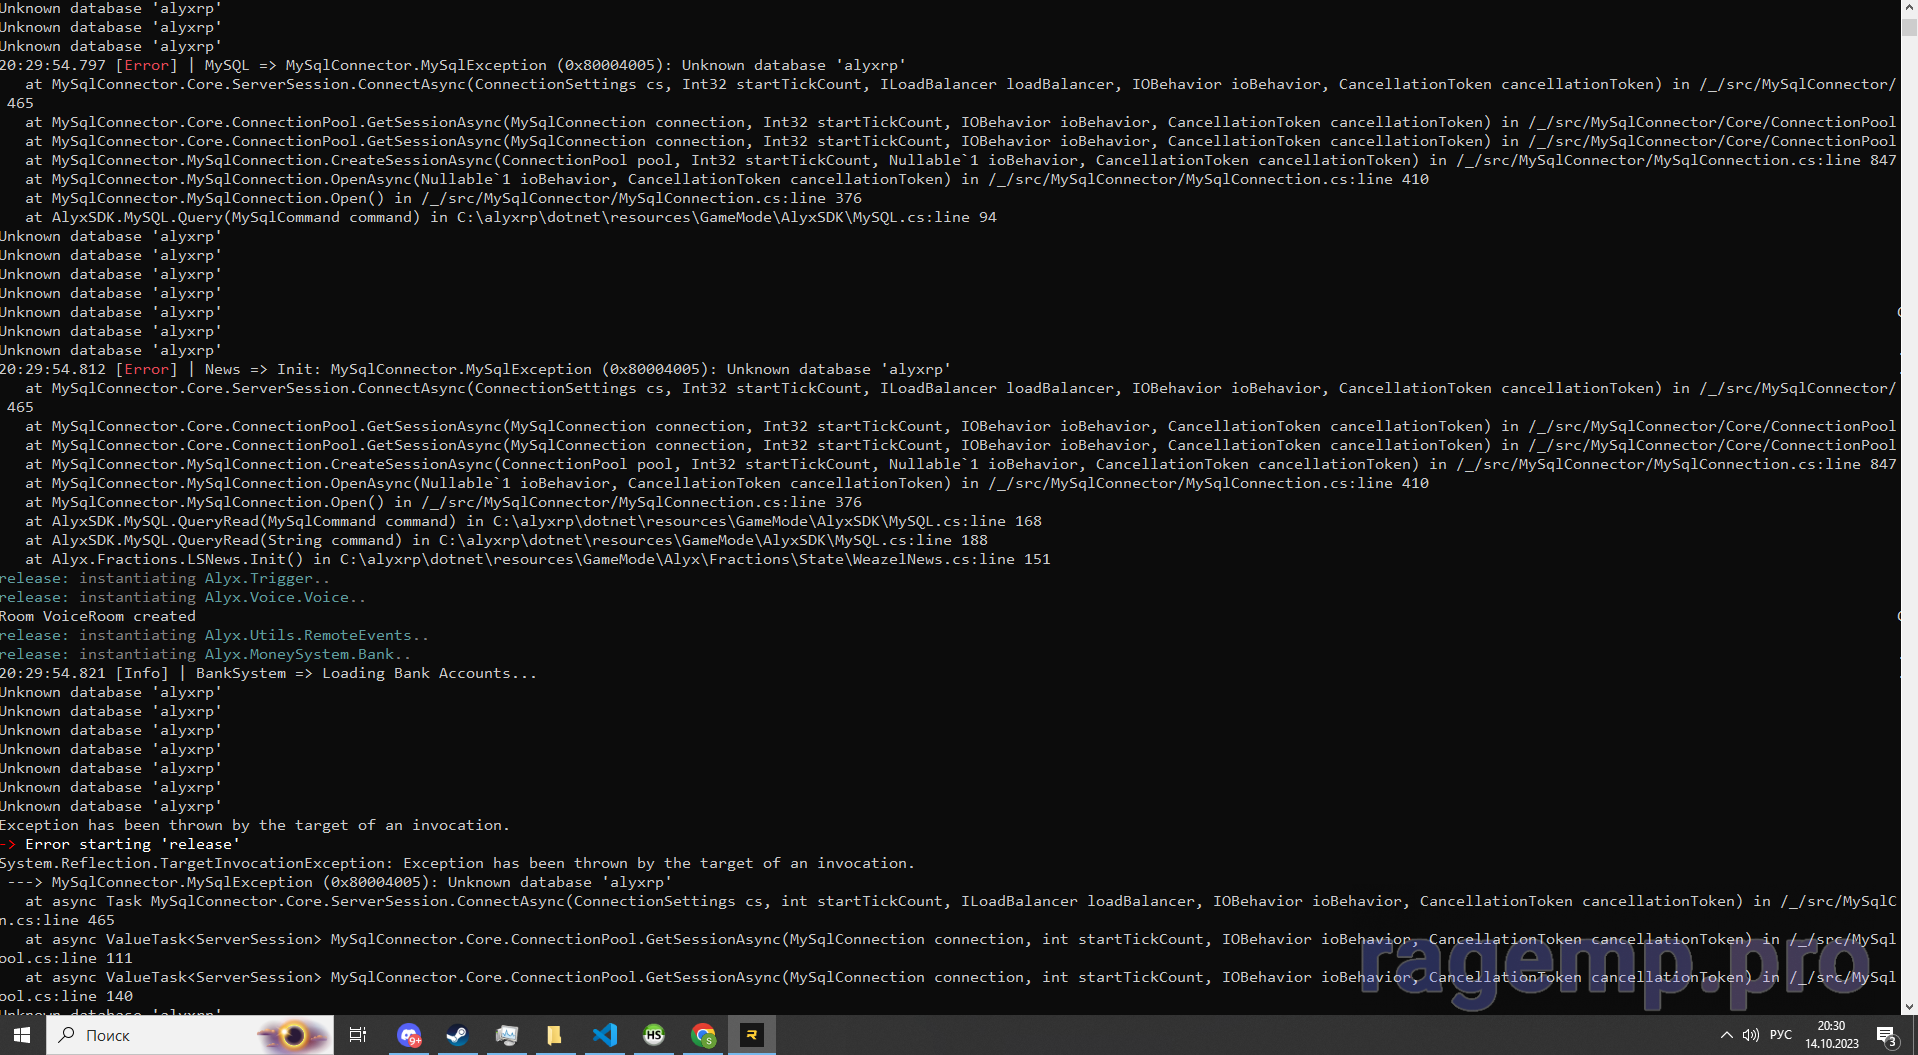Click the 'Error starting release' console line
This screenshot has height=1055, width=1918.
132,844
